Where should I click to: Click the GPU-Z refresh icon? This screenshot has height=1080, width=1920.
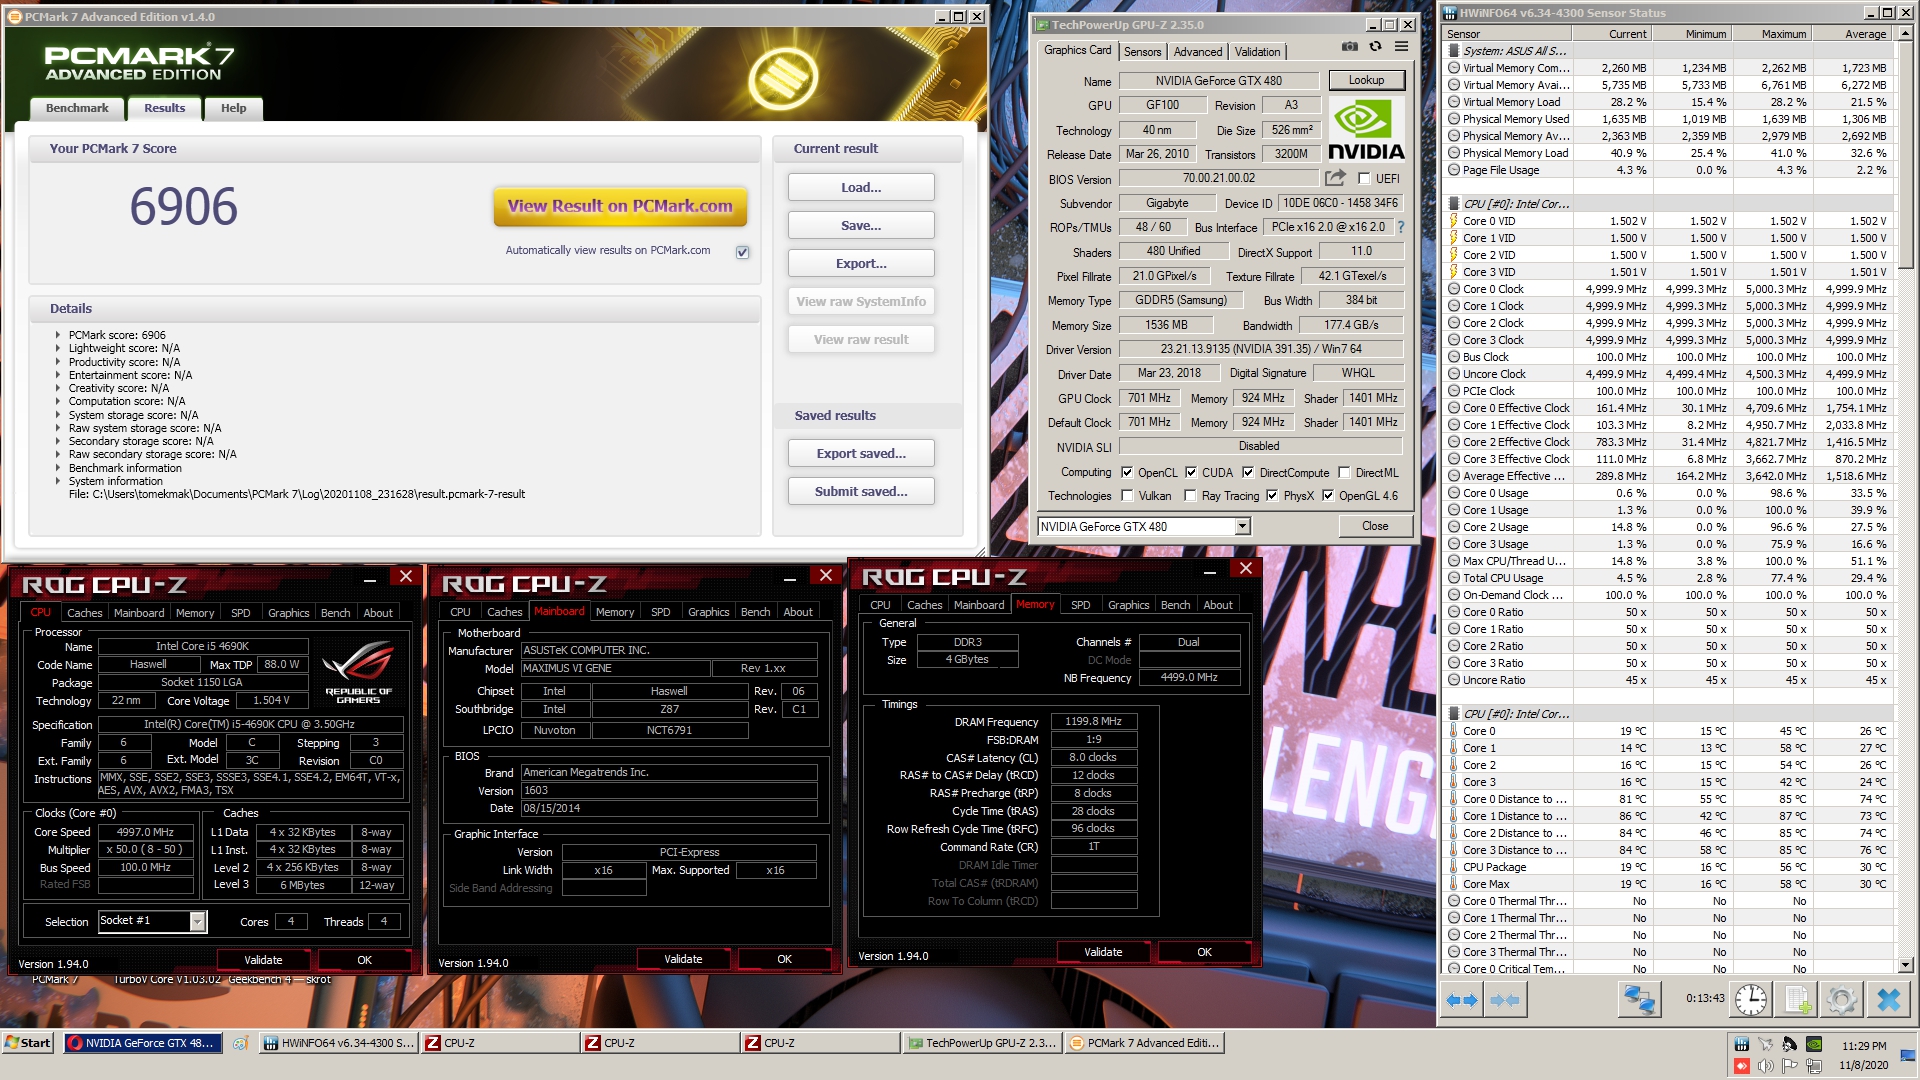[x=1375, y=47]
